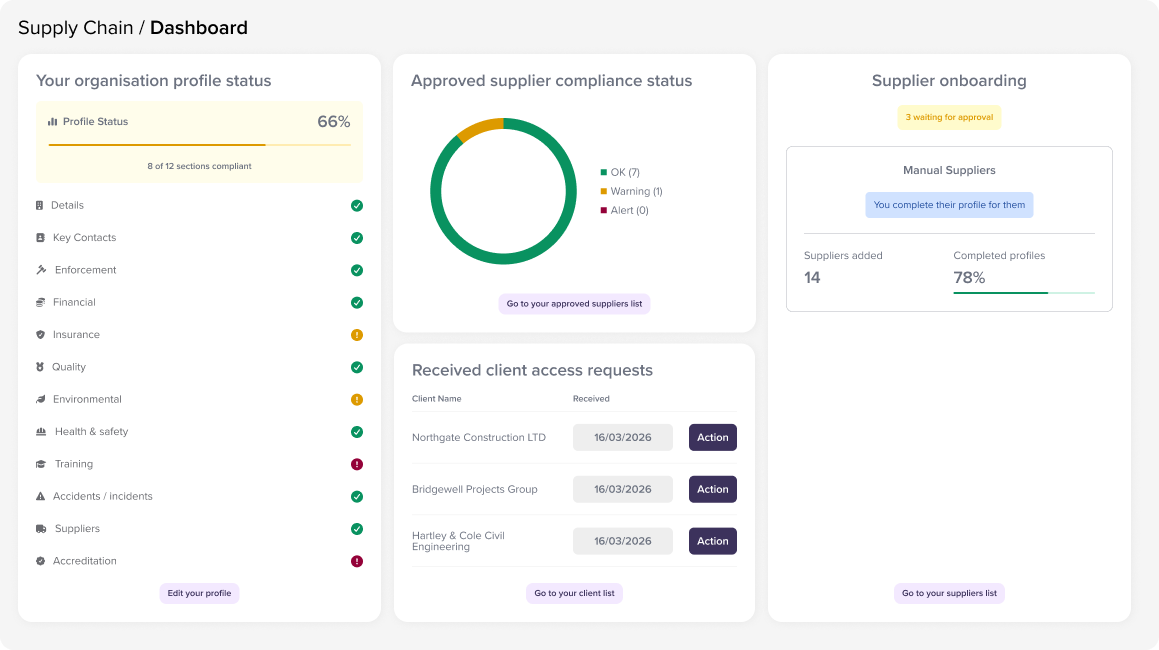Click the Enforcement gavel icon
Image resolution: width=1159 pixels, height=650 pixels.
(x=41, y=270)
